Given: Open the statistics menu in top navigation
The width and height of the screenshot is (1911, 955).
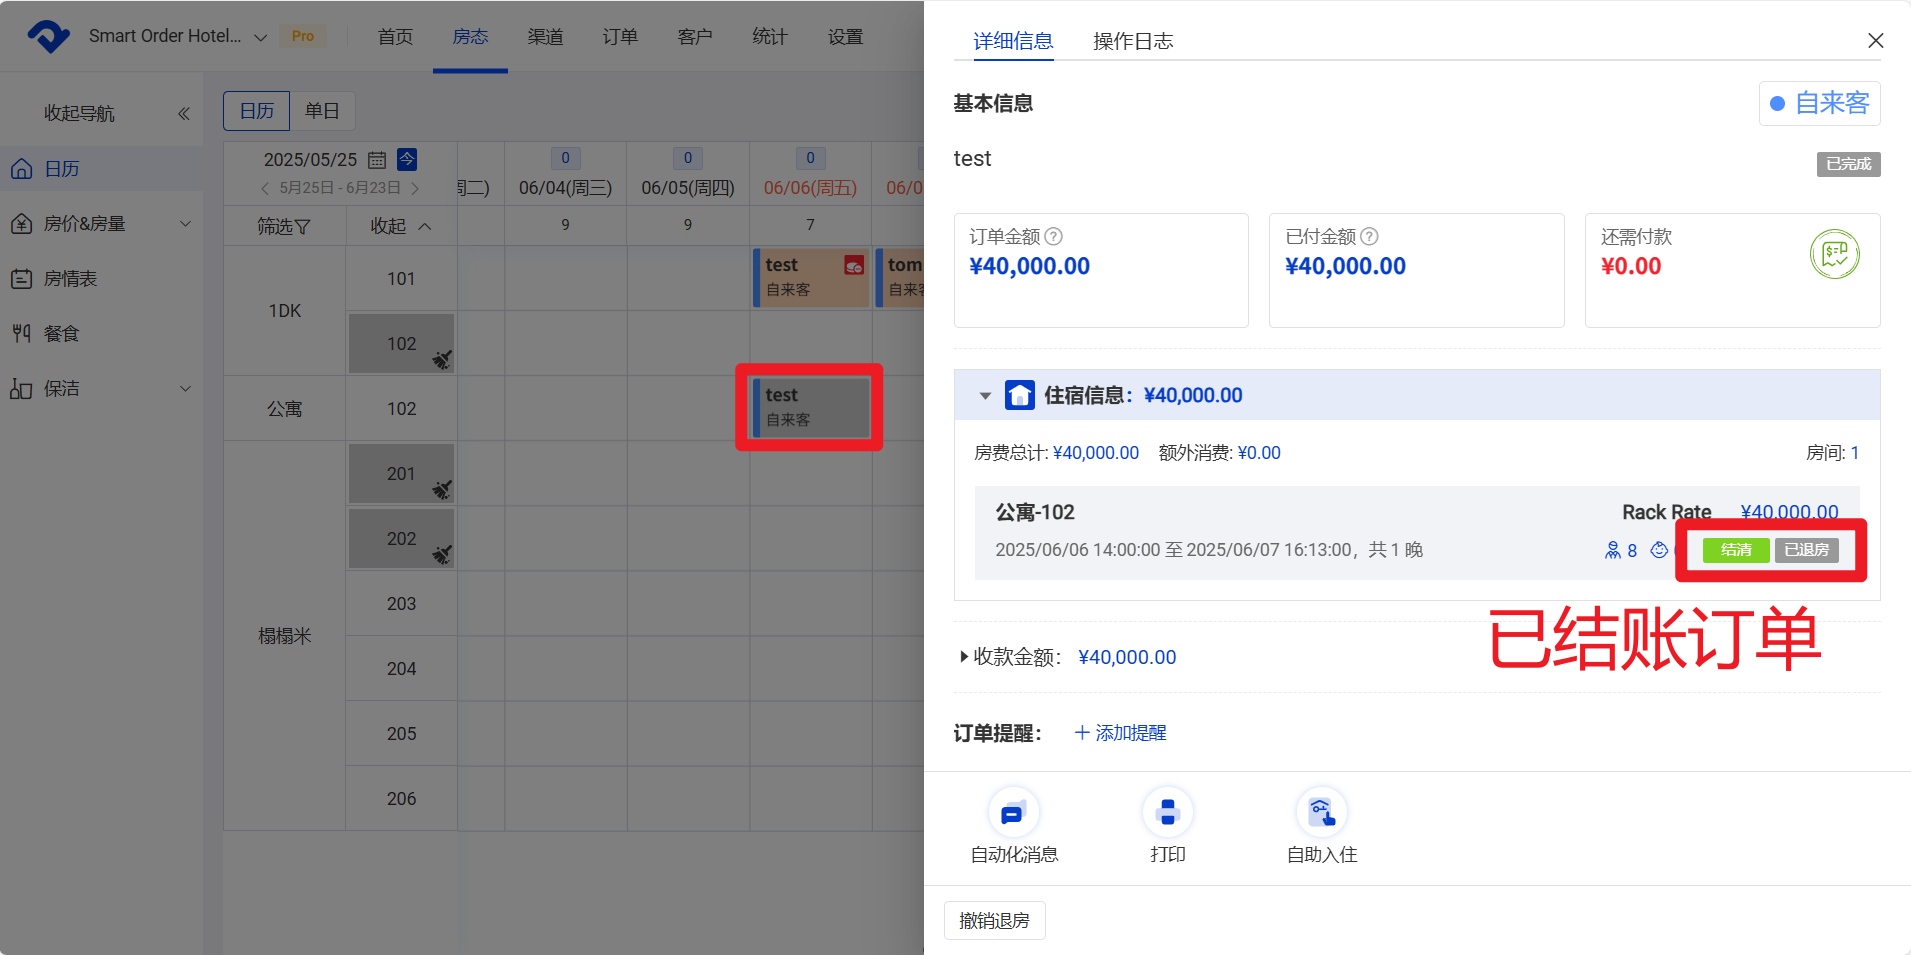Looking at the screenshot, I should [769, 37].
